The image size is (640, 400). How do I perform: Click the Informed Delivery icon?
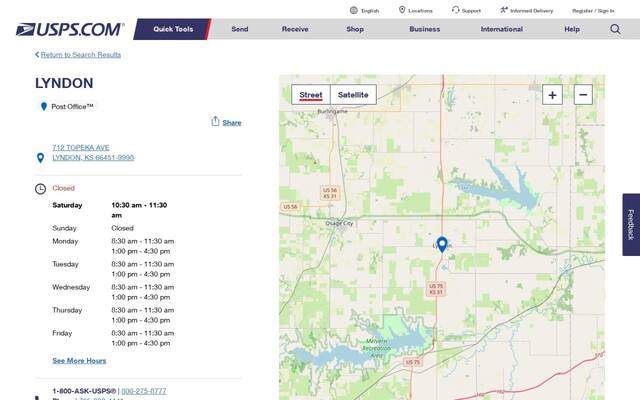click(504, 10)
